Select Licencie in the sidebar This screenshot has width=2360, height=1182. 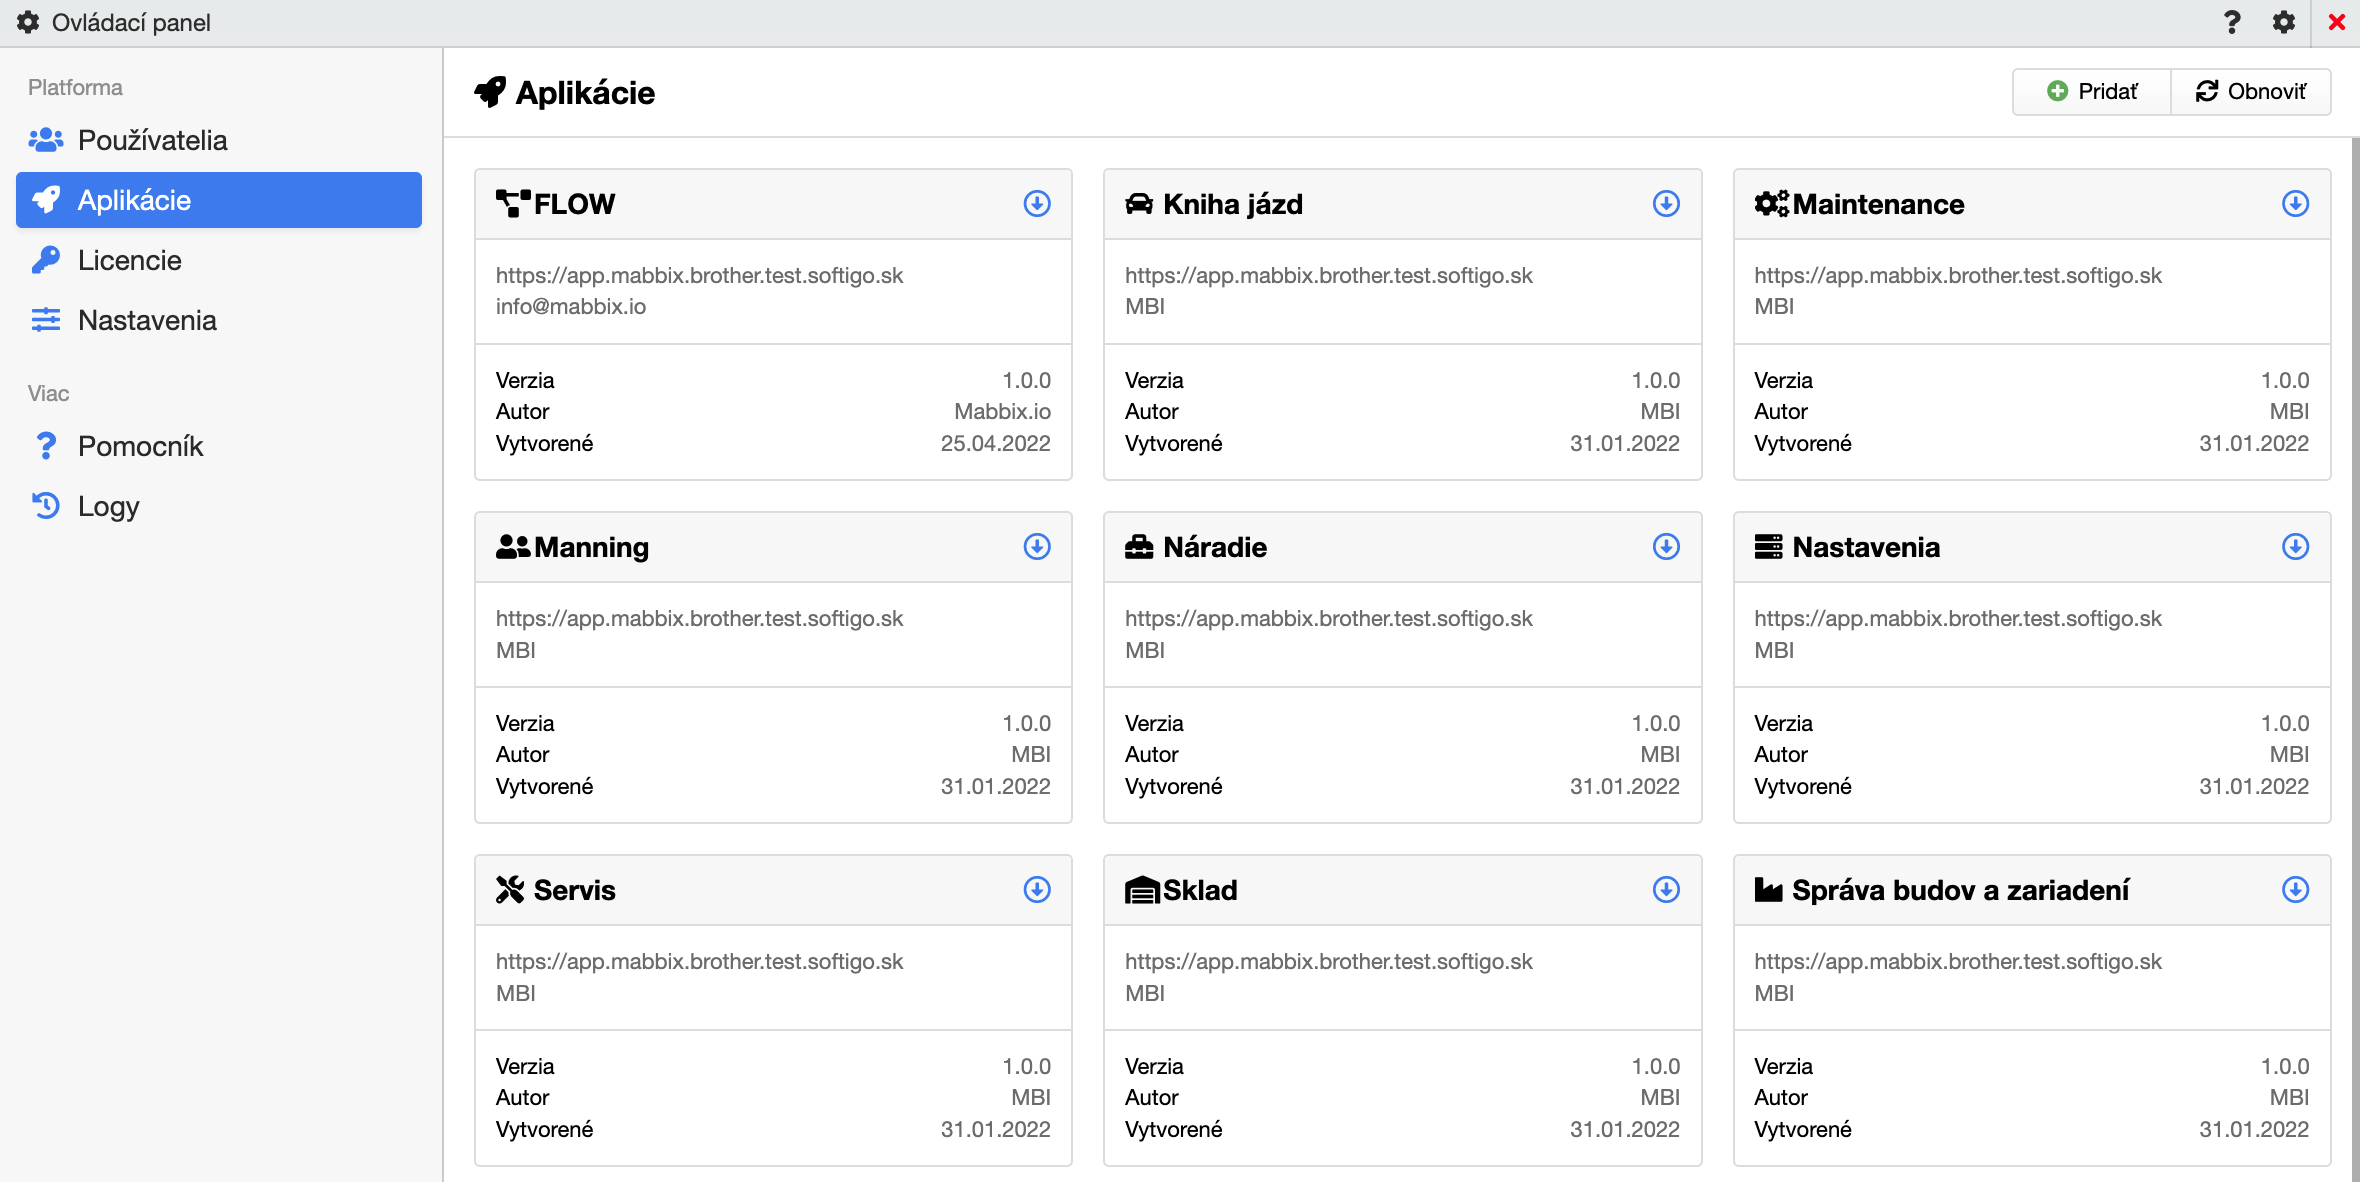(129, 260)
